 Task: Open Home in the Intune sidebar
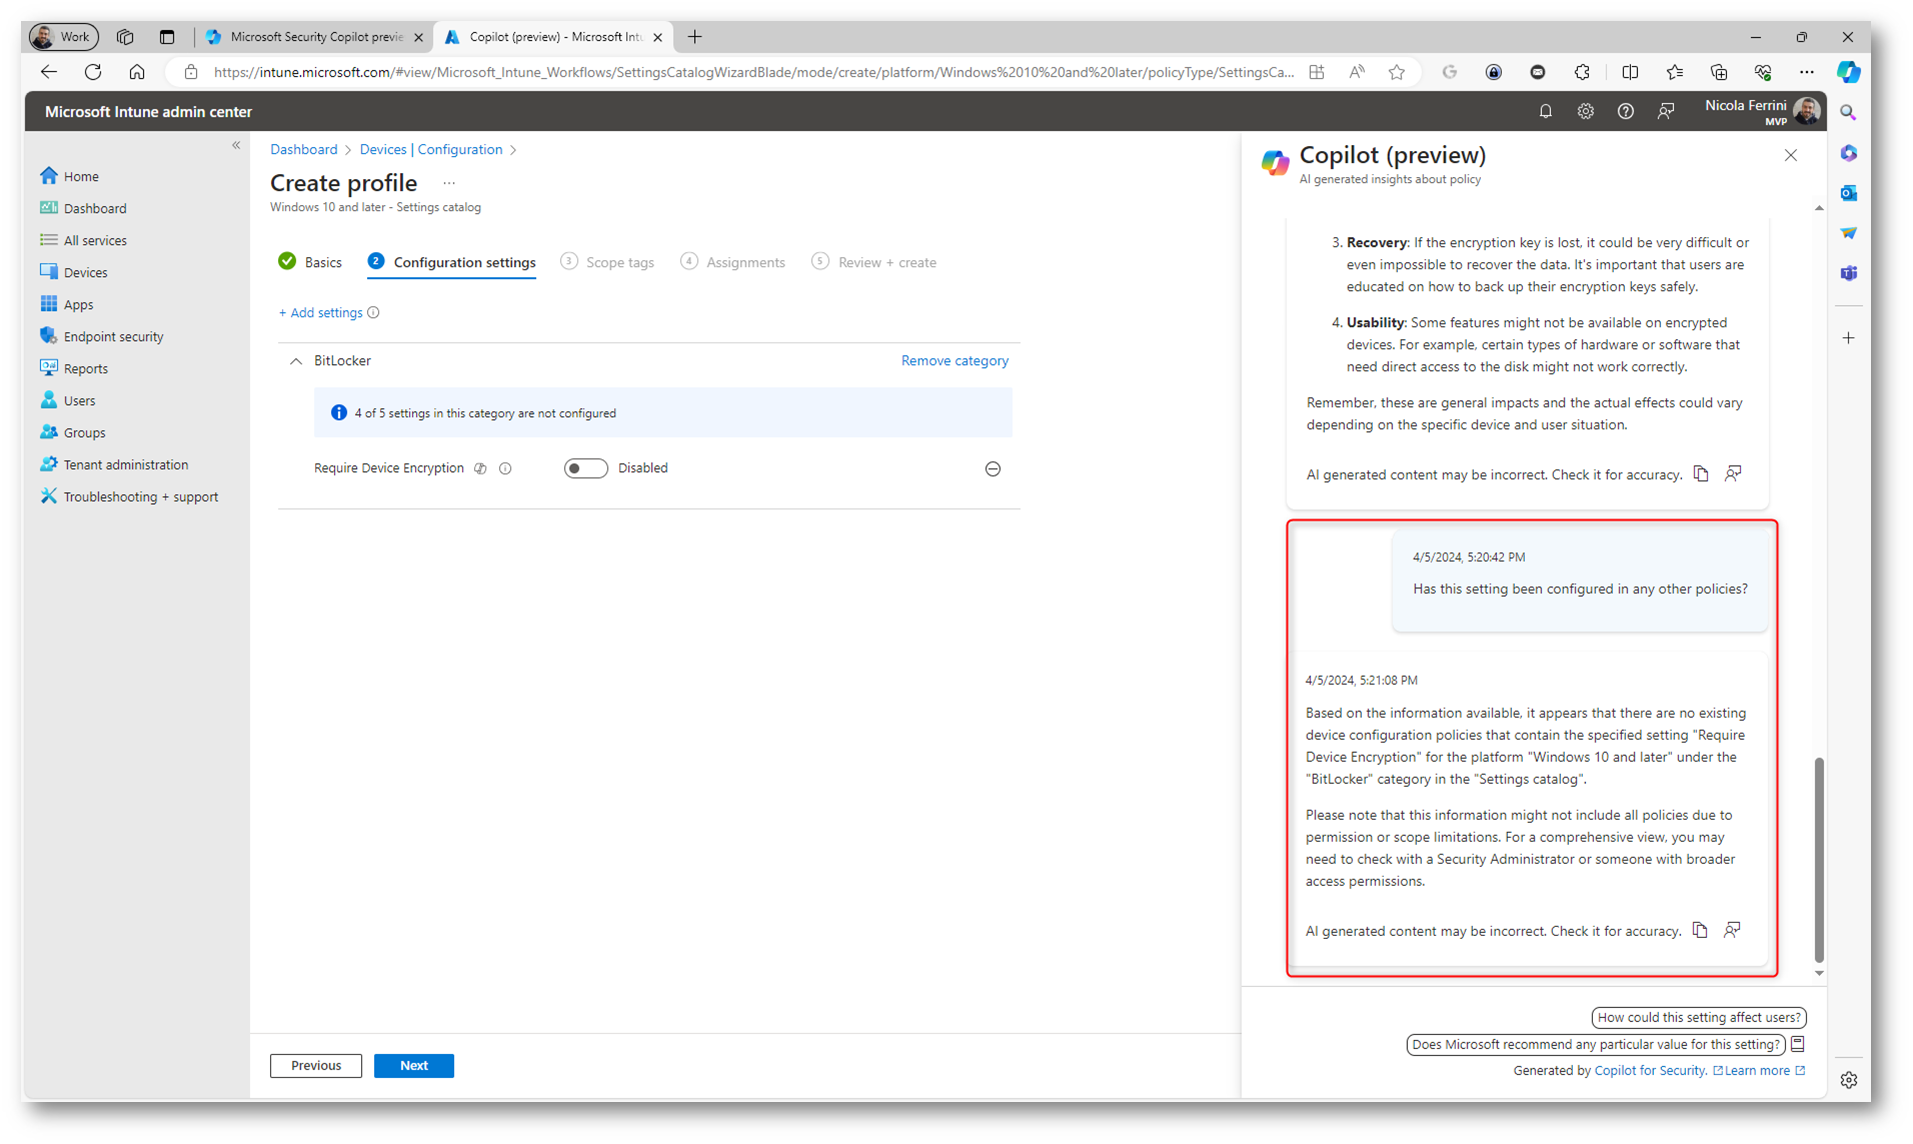[x=80, y=176]
